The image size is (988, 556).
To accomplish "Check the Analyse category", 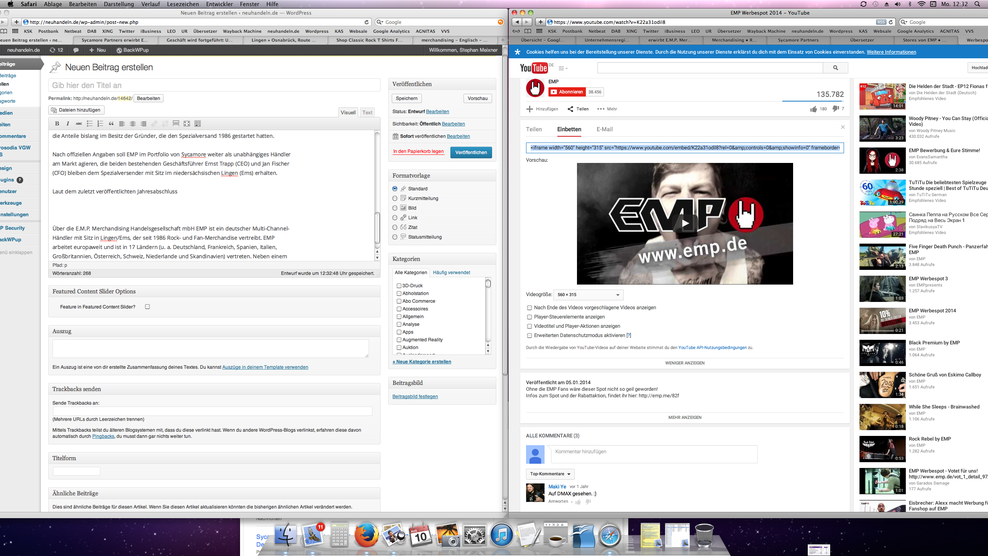I will (x=399, y=324).
